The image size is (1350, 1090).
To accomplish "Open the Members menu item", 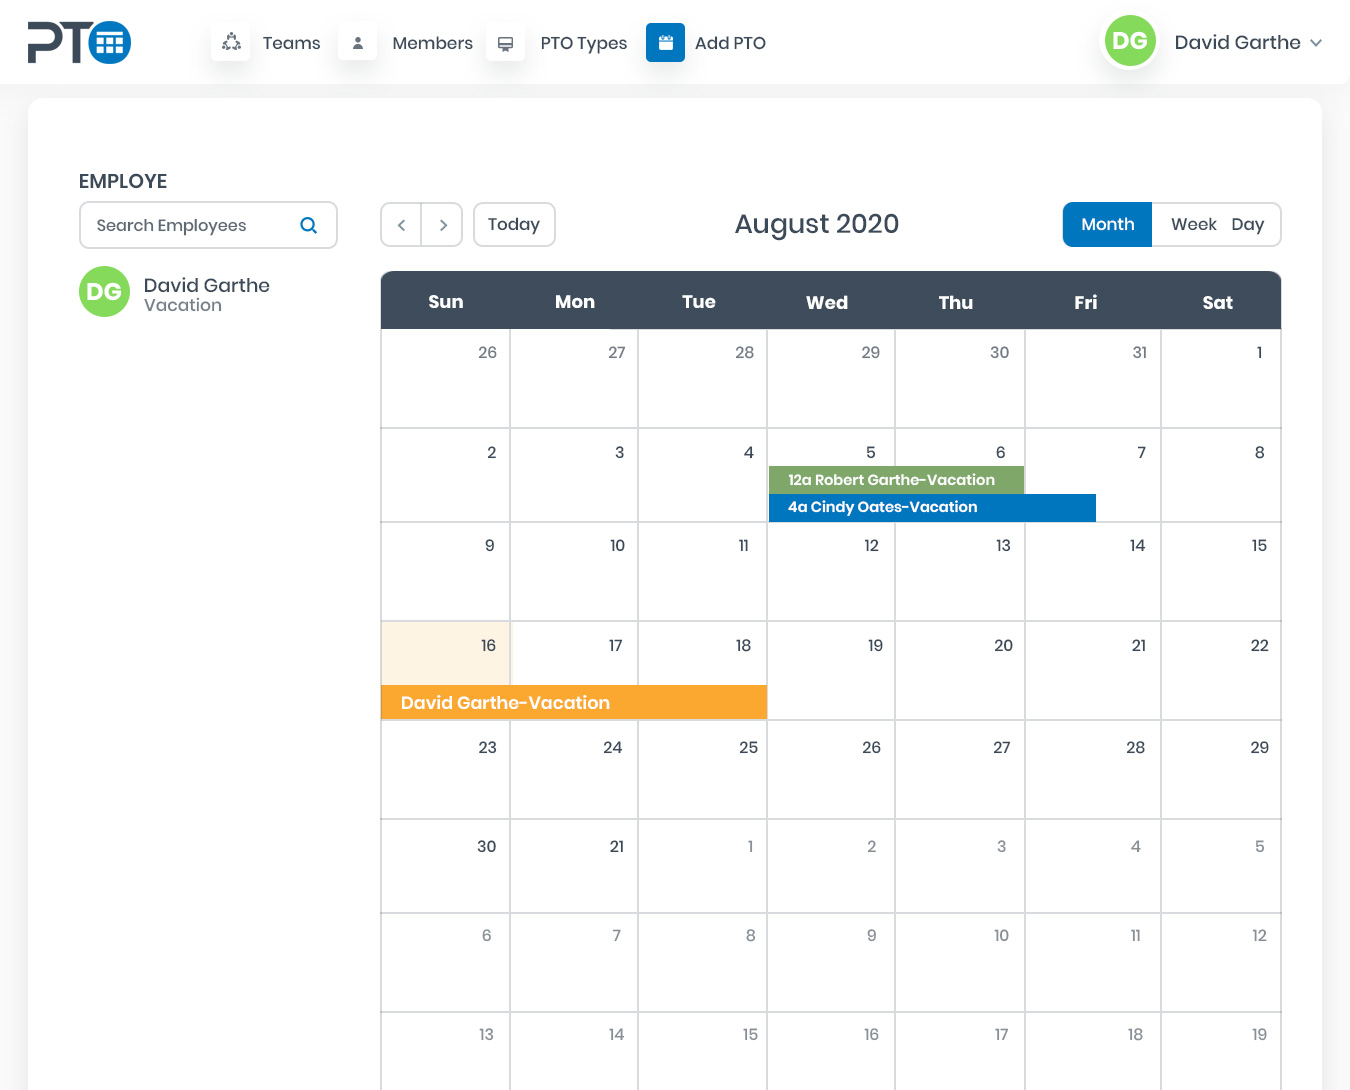I will coord(432,43).
